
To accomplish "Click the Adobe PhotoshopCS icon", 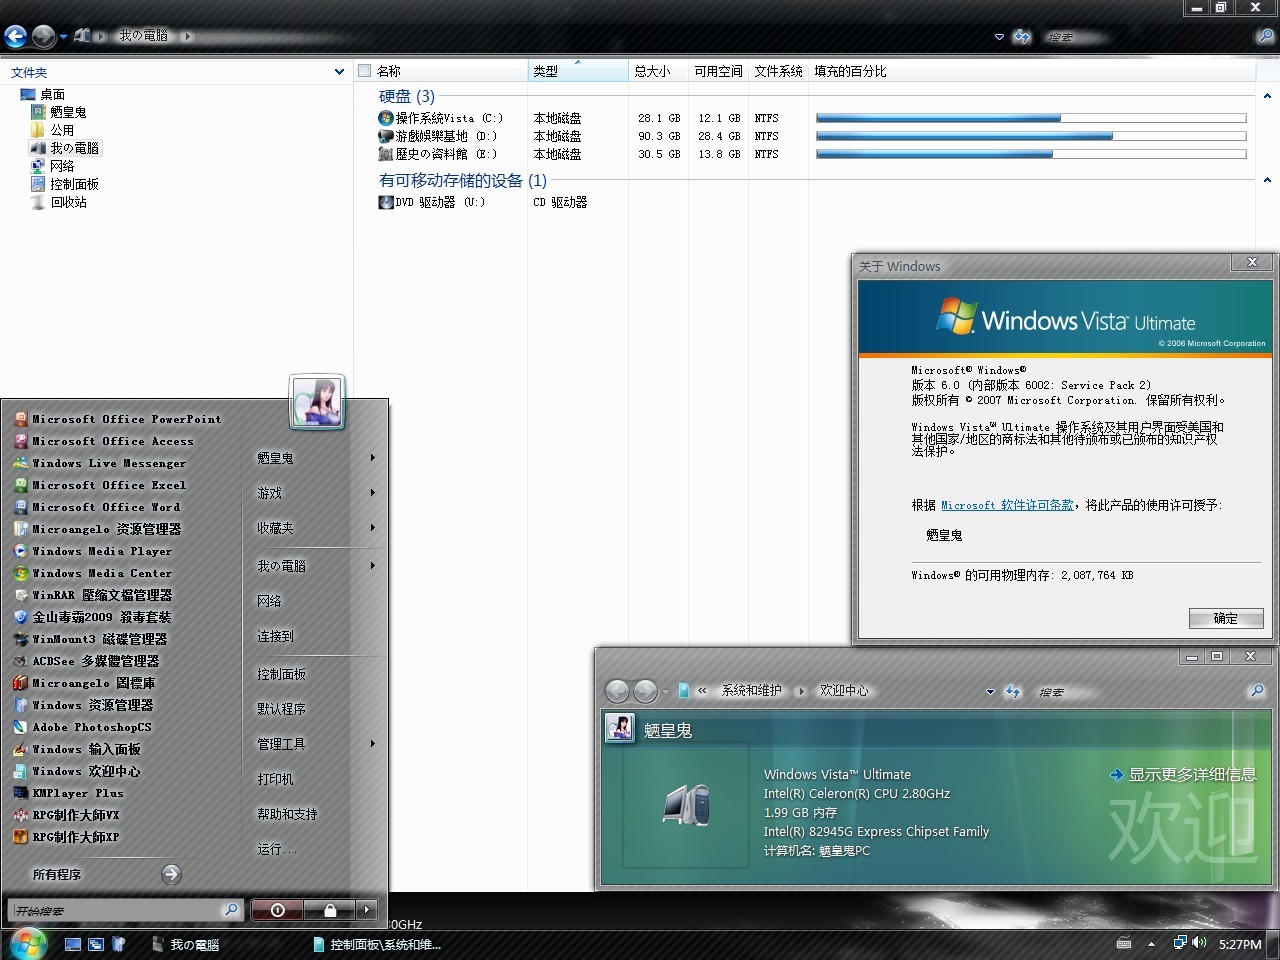I will 20,727.
